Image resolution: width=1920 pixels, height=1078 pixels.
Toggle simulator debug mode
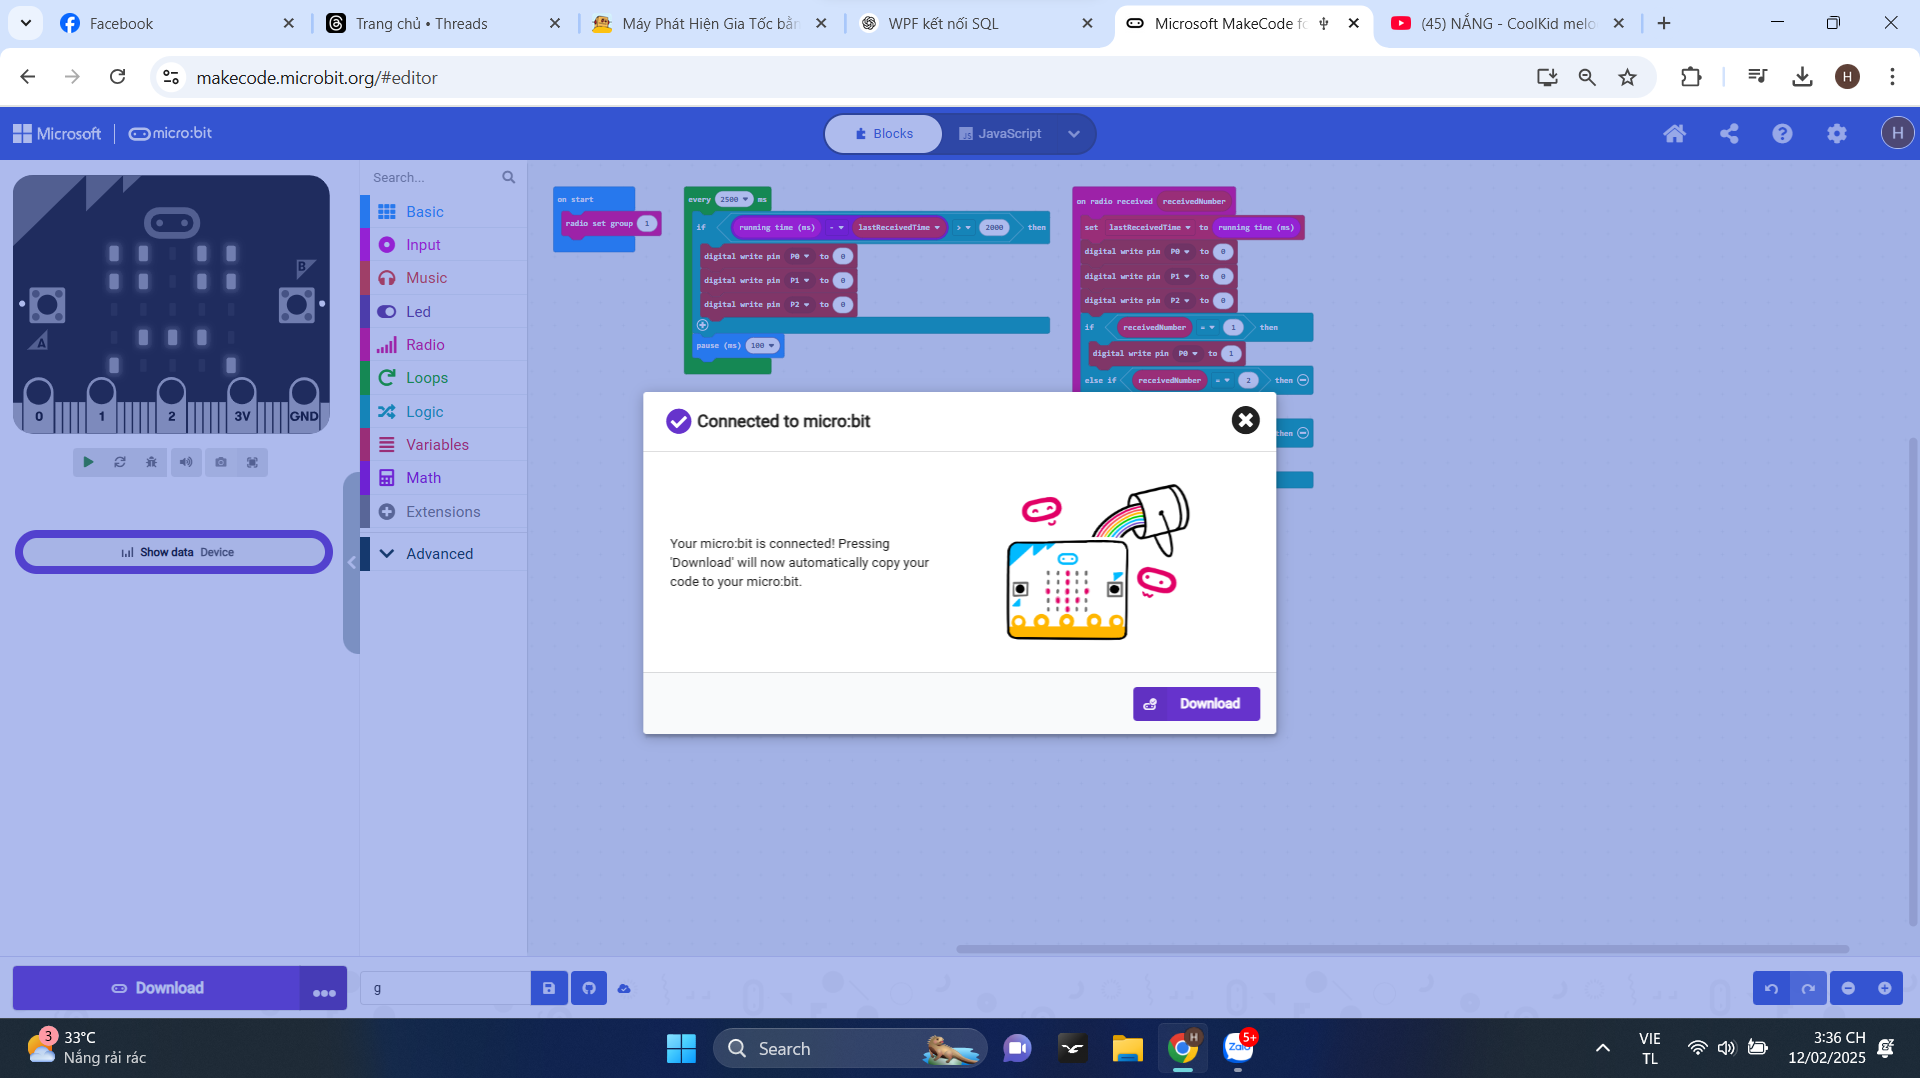pyautogui.click(x=152, y=462)
